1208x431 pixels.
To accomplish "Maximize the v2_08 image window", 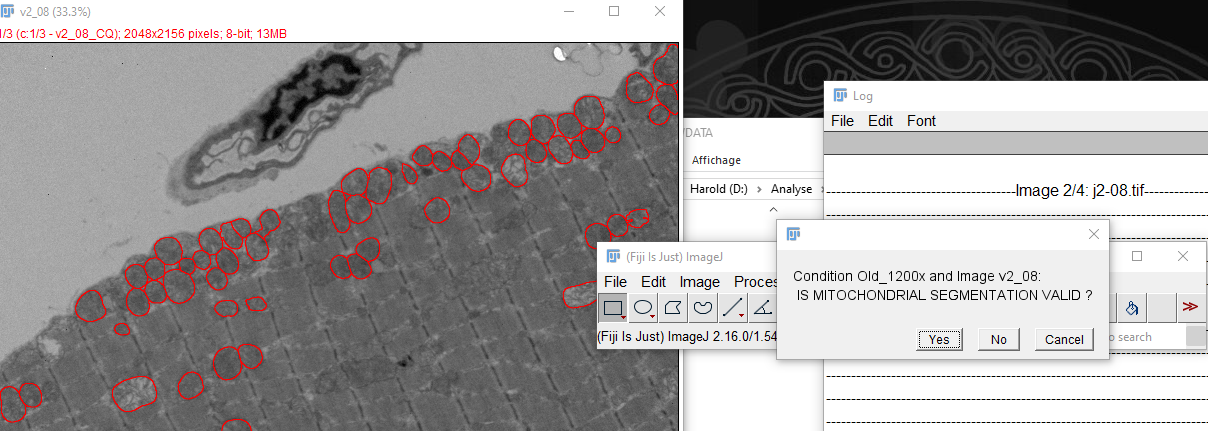I will [x=614, y=11].
